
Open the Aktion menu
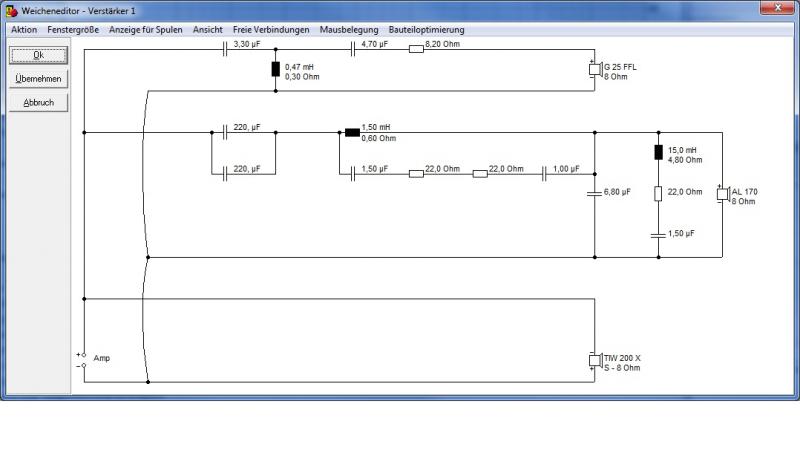click(x=24, y=30)
